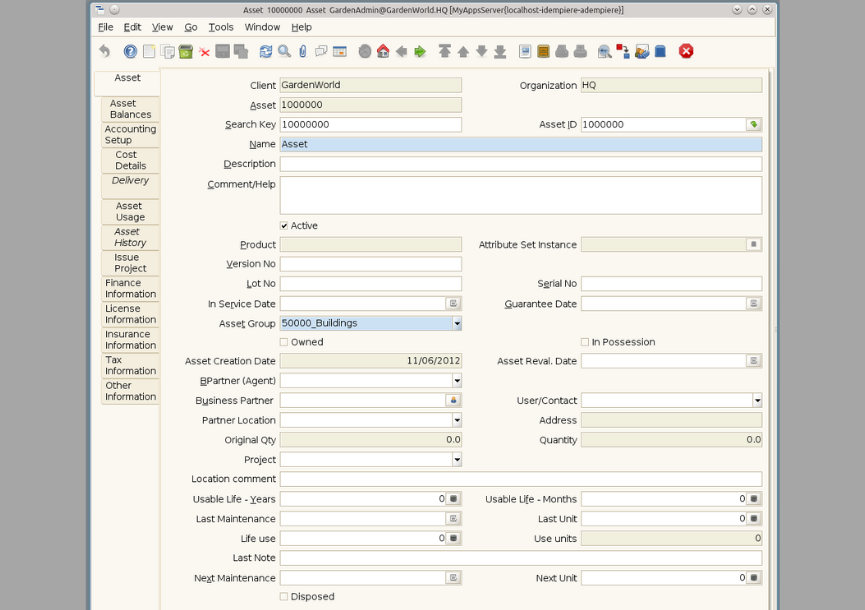
Task: Switch to the Asset Balances tab
Action: pyautogui.click(x=130, y=109)
